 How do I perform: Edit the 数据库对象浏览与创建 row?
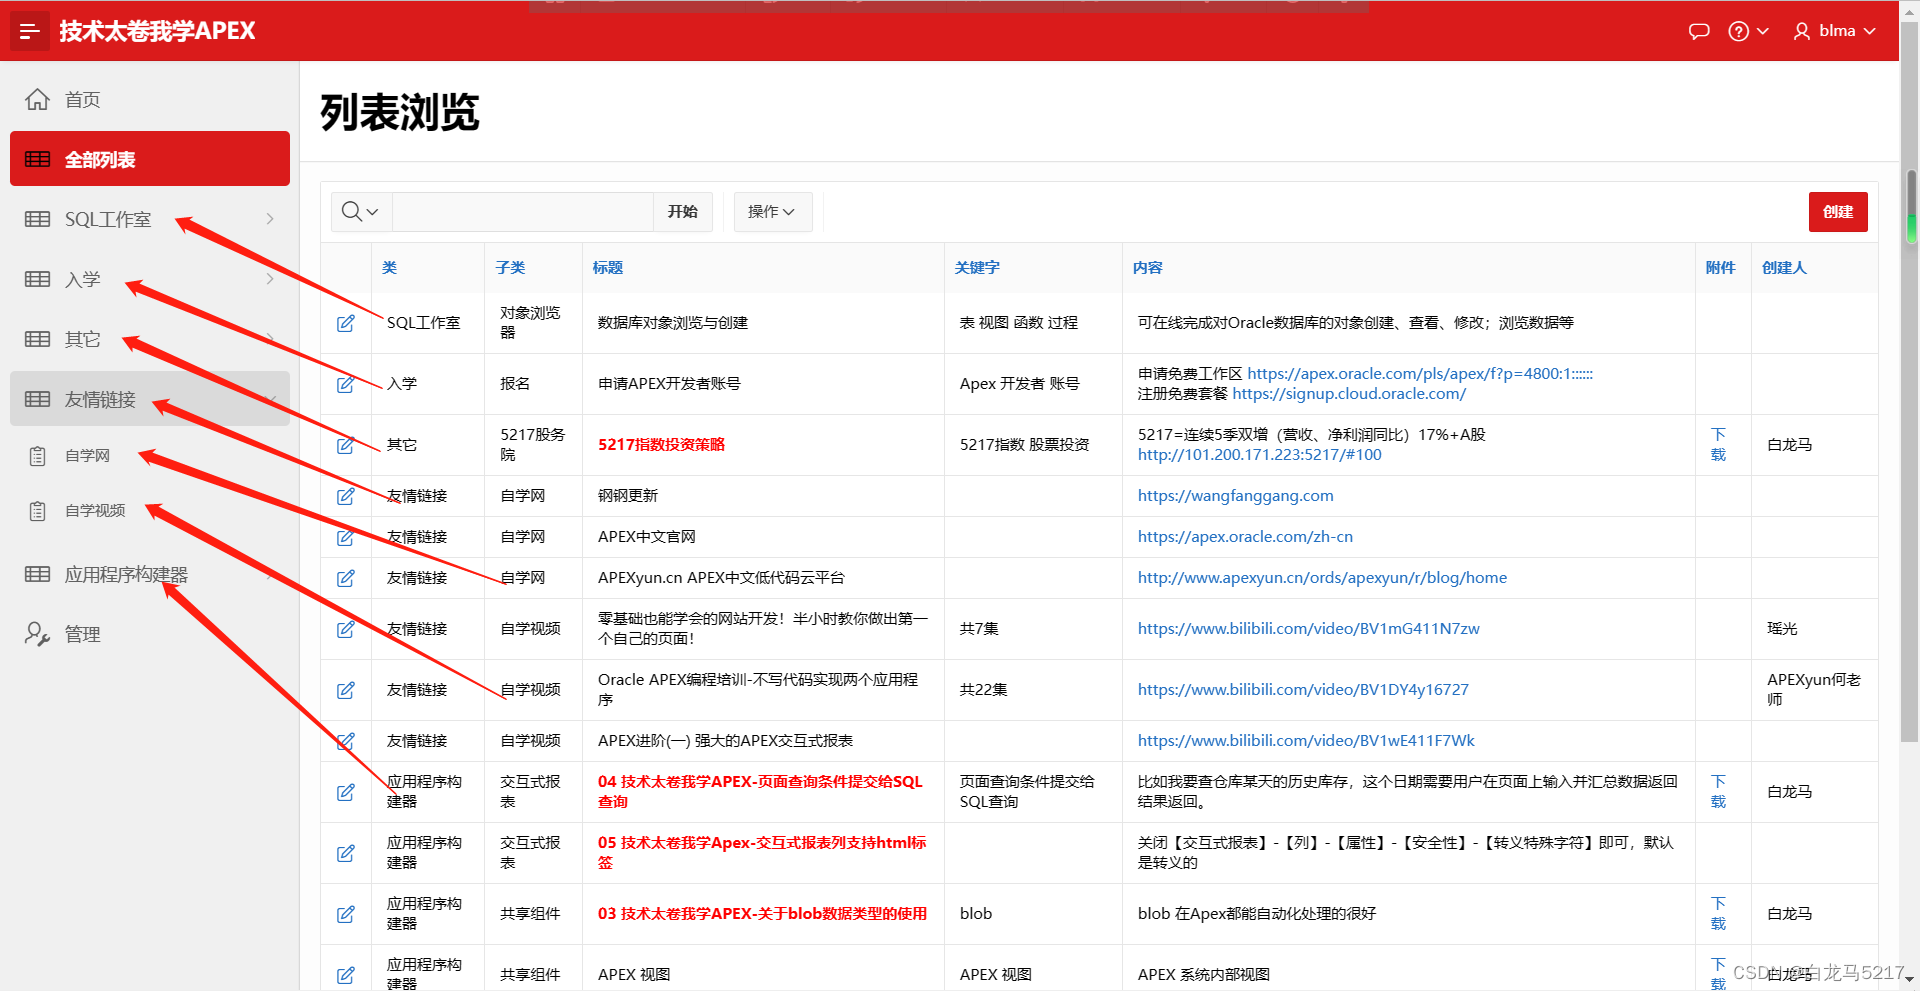click(x=346, y=323)
